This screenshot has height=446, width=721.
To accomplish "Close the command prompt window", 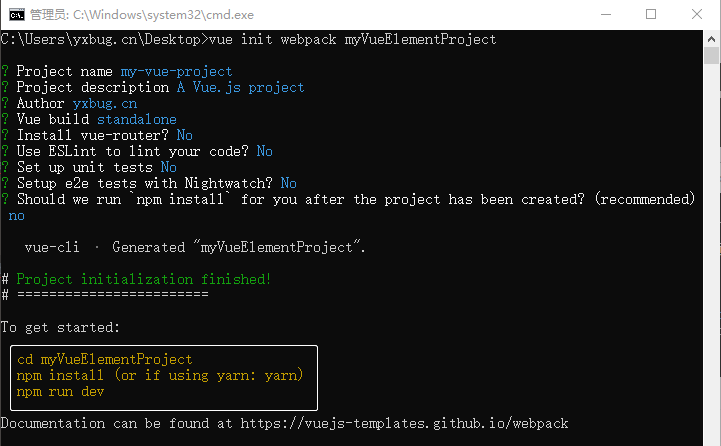I will pos(698,14).
